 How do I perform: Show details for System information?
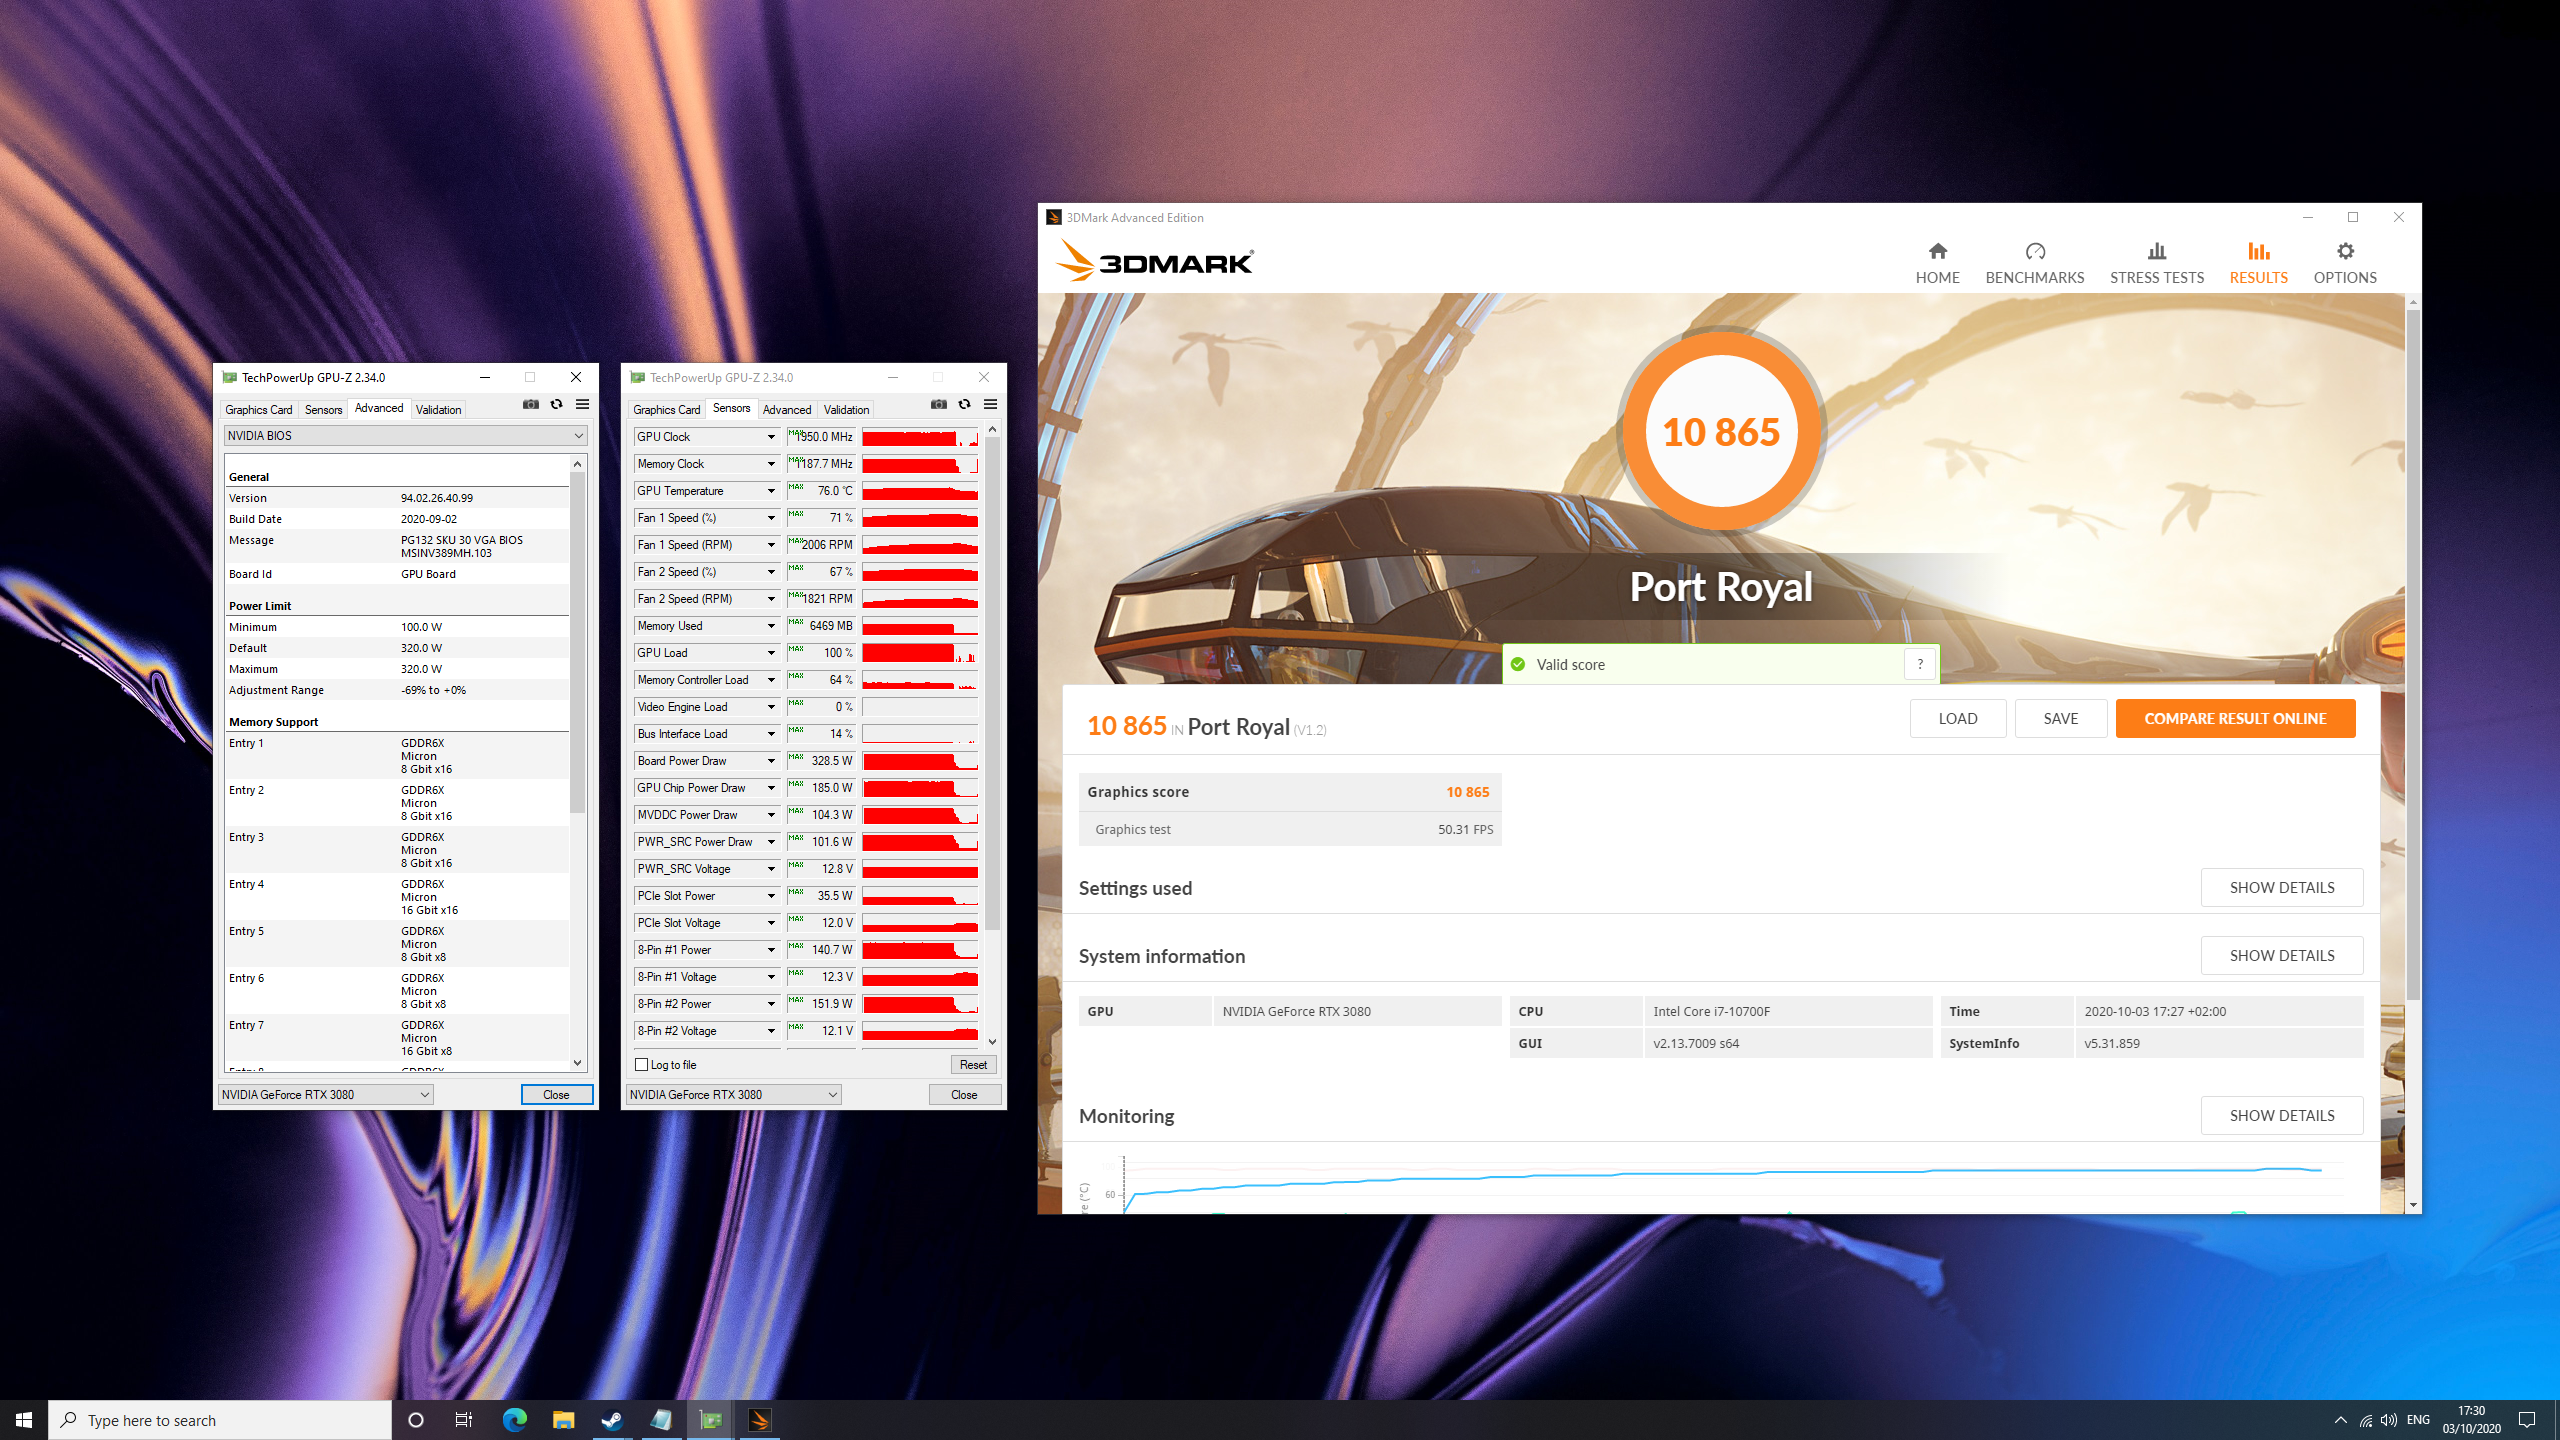click(2282, 955)
